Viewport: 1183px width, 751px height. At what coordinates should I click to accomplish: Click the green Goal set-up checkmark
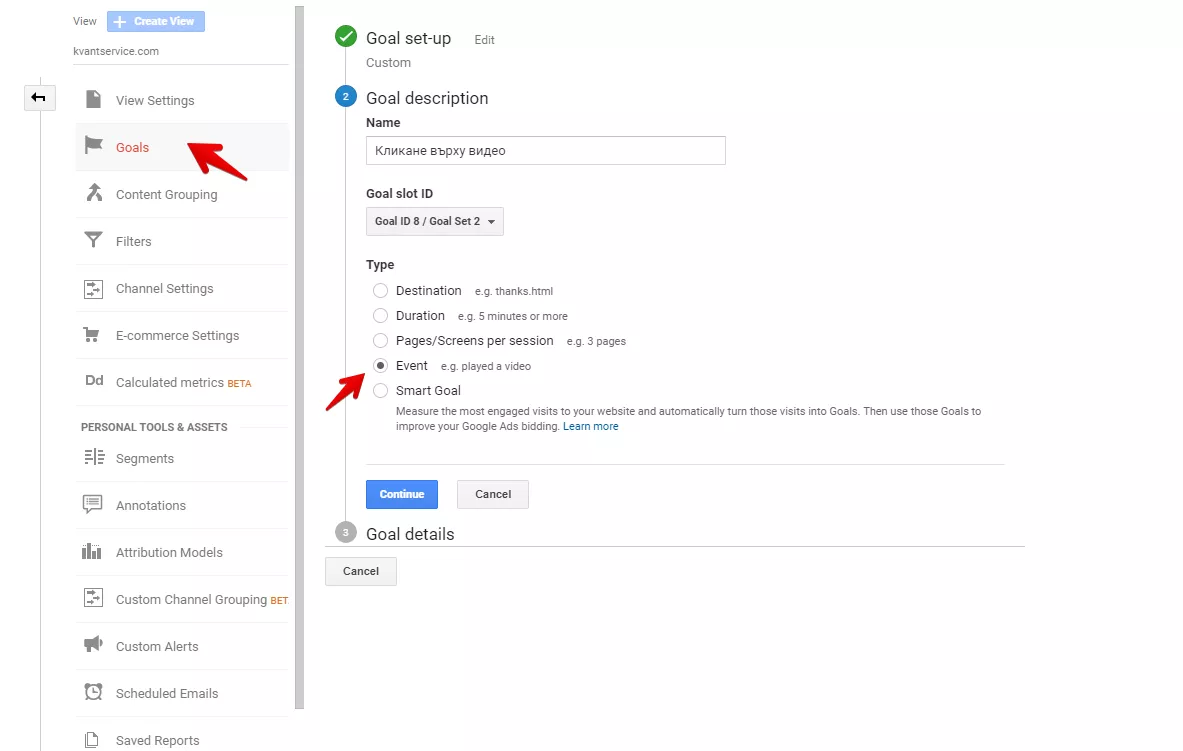point(346,36)
